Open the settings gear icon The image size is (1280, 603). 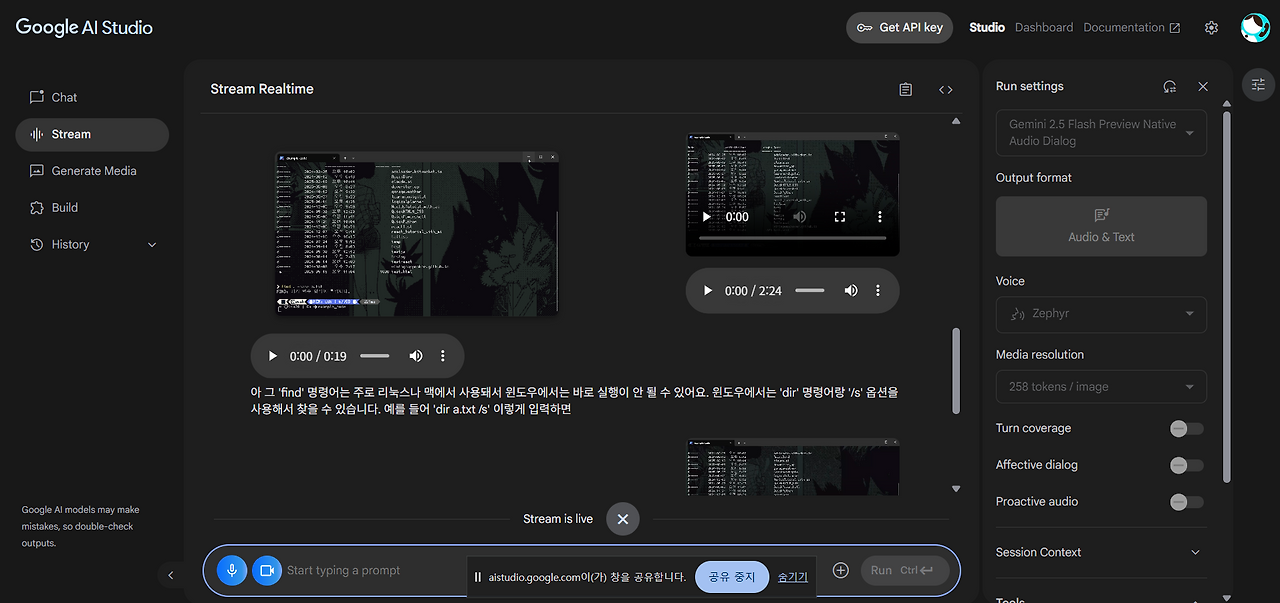(1211, 28)
